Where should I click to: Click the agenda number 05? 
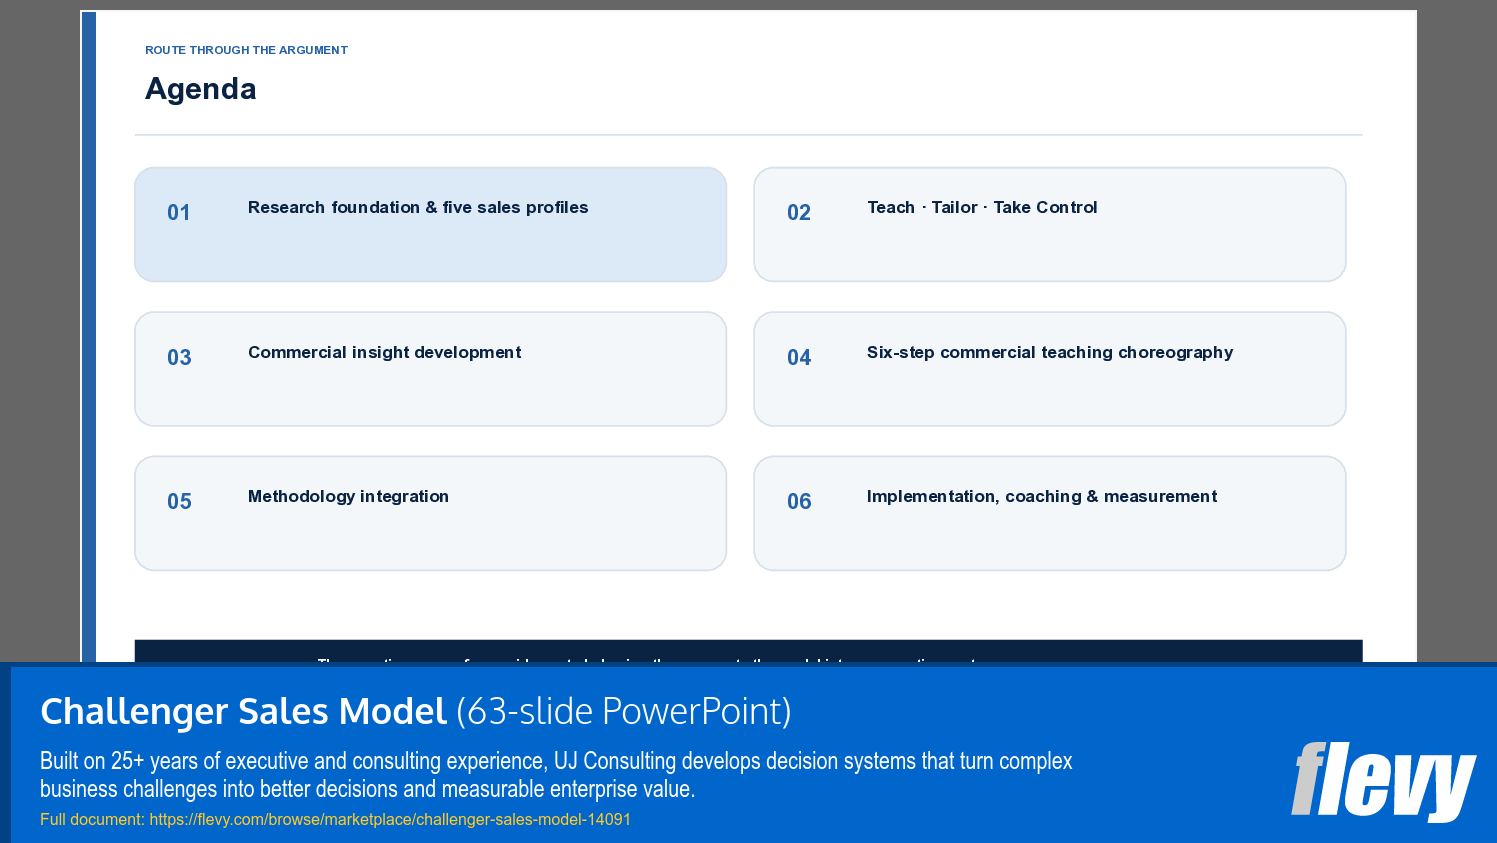(179, 501)
